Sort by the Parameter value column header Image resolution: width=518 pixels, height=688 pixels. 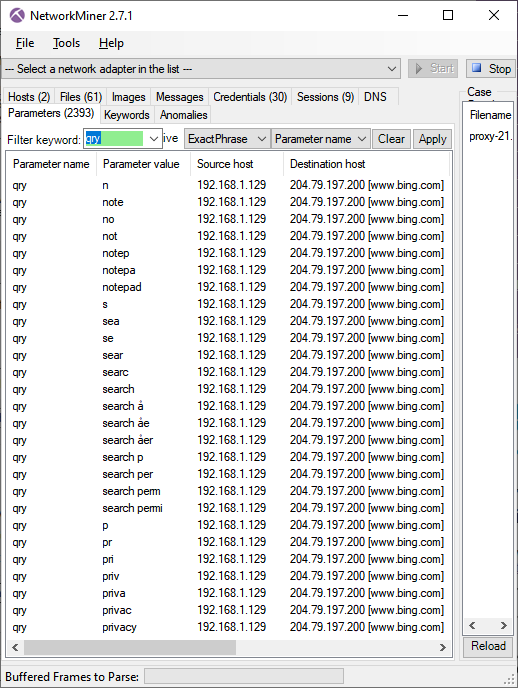pos(141,164)
